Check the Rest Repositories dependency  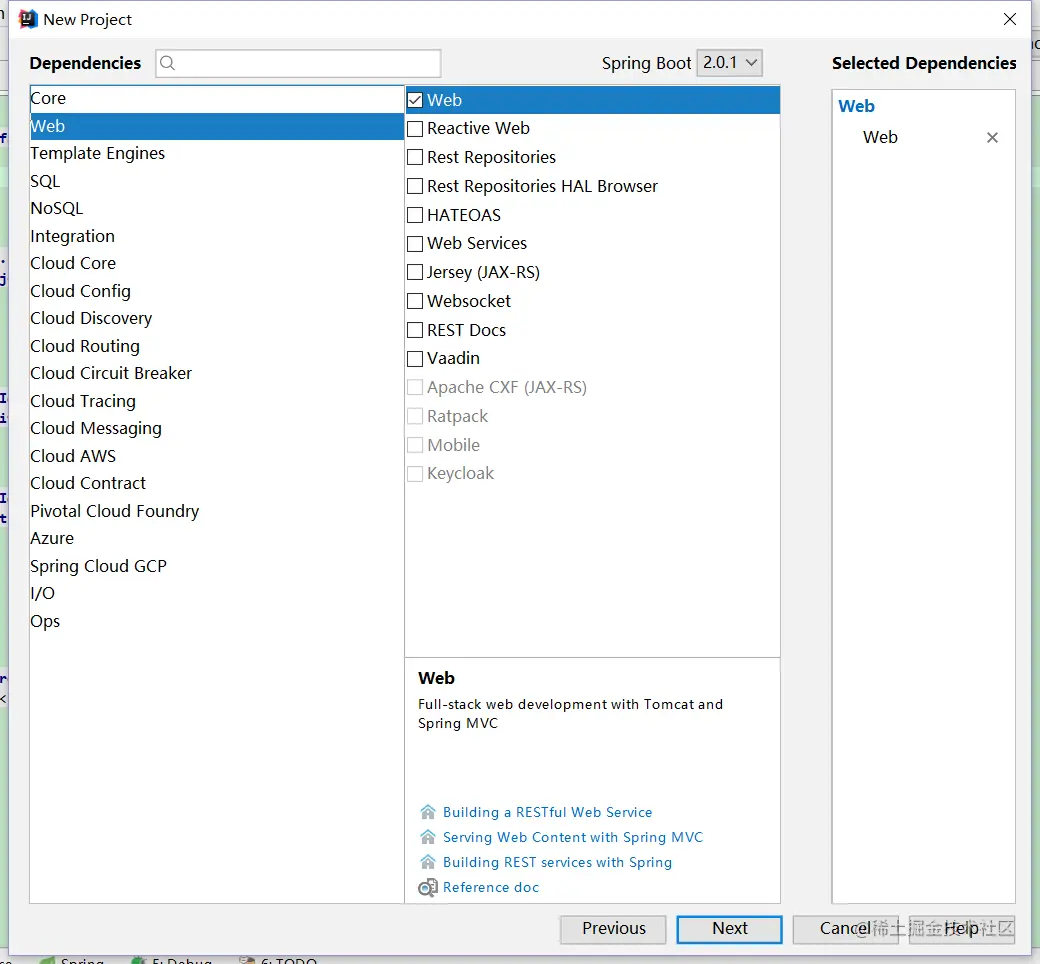pyautogui.click(x=415, y=157)
